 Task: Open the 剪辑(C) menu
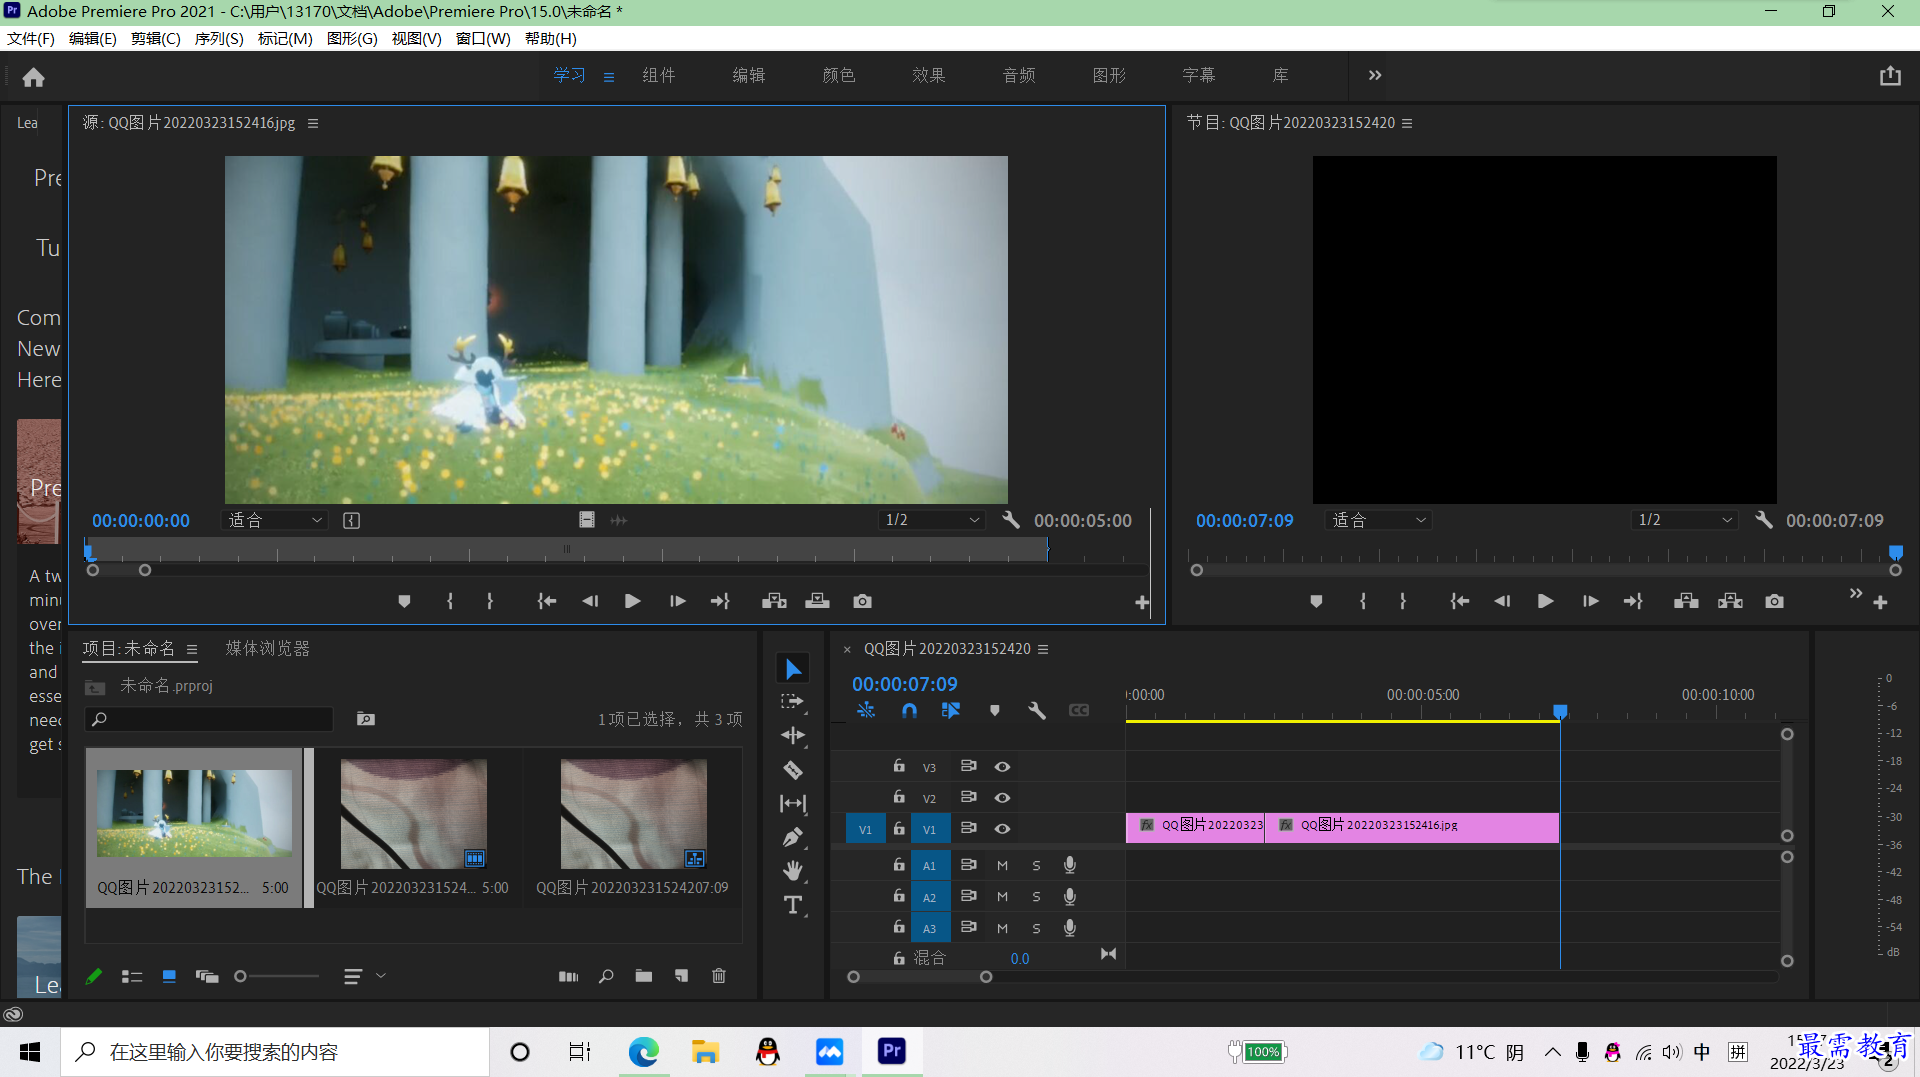pyautogui.click(x=155, y=38)
